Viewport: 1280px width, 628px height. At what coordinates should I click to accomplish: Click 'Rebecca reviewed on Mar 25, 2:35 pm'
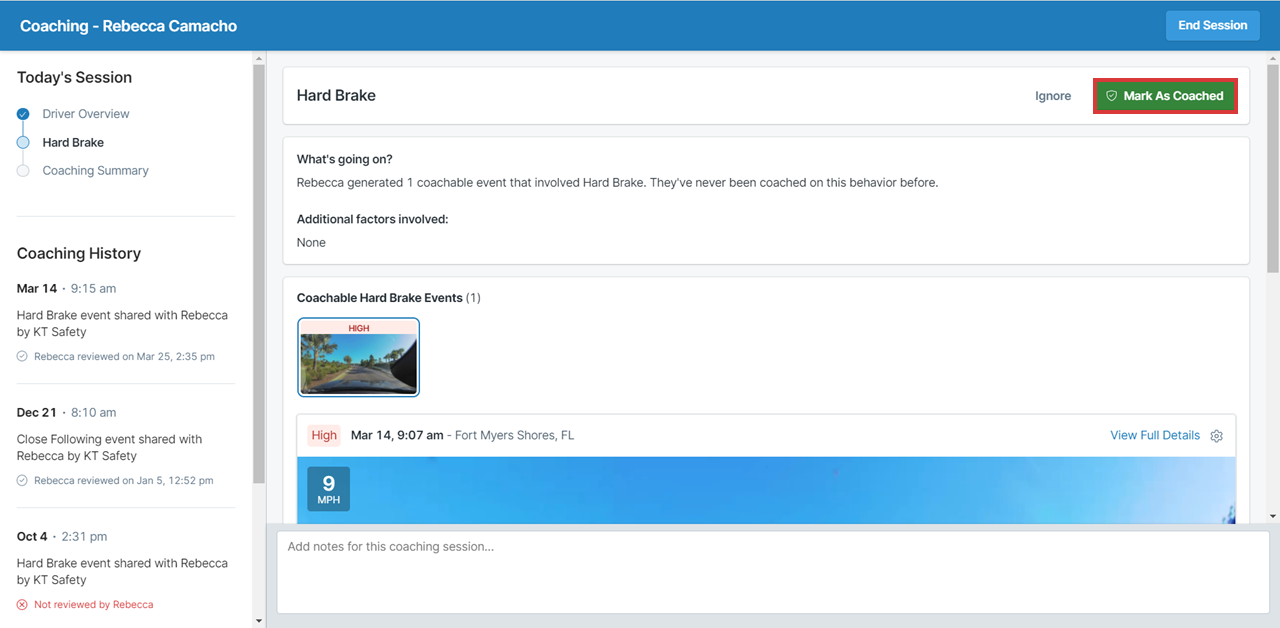coord(124,356)
